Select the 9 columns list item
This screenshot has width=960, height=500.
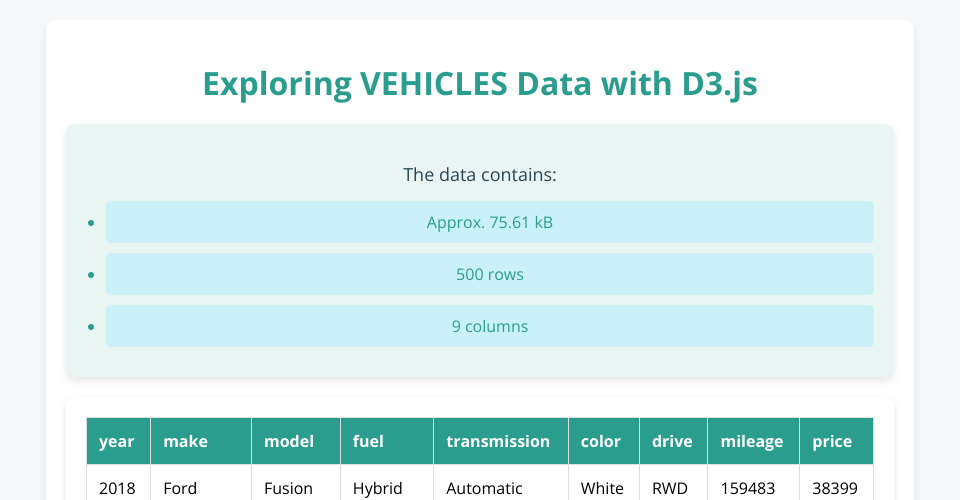pos(489,326)
